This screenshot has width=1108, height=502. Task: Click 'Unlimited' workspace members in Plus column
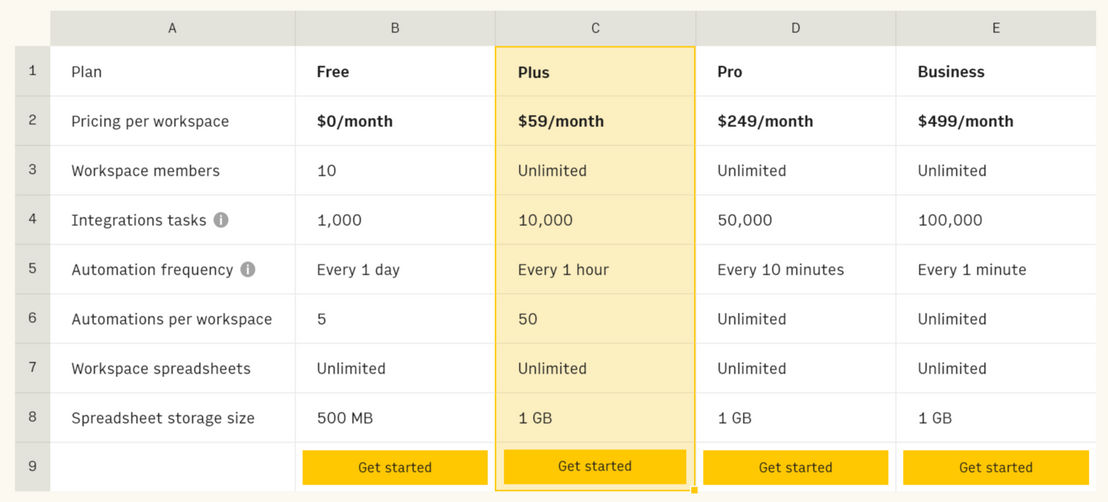(552, 171)
